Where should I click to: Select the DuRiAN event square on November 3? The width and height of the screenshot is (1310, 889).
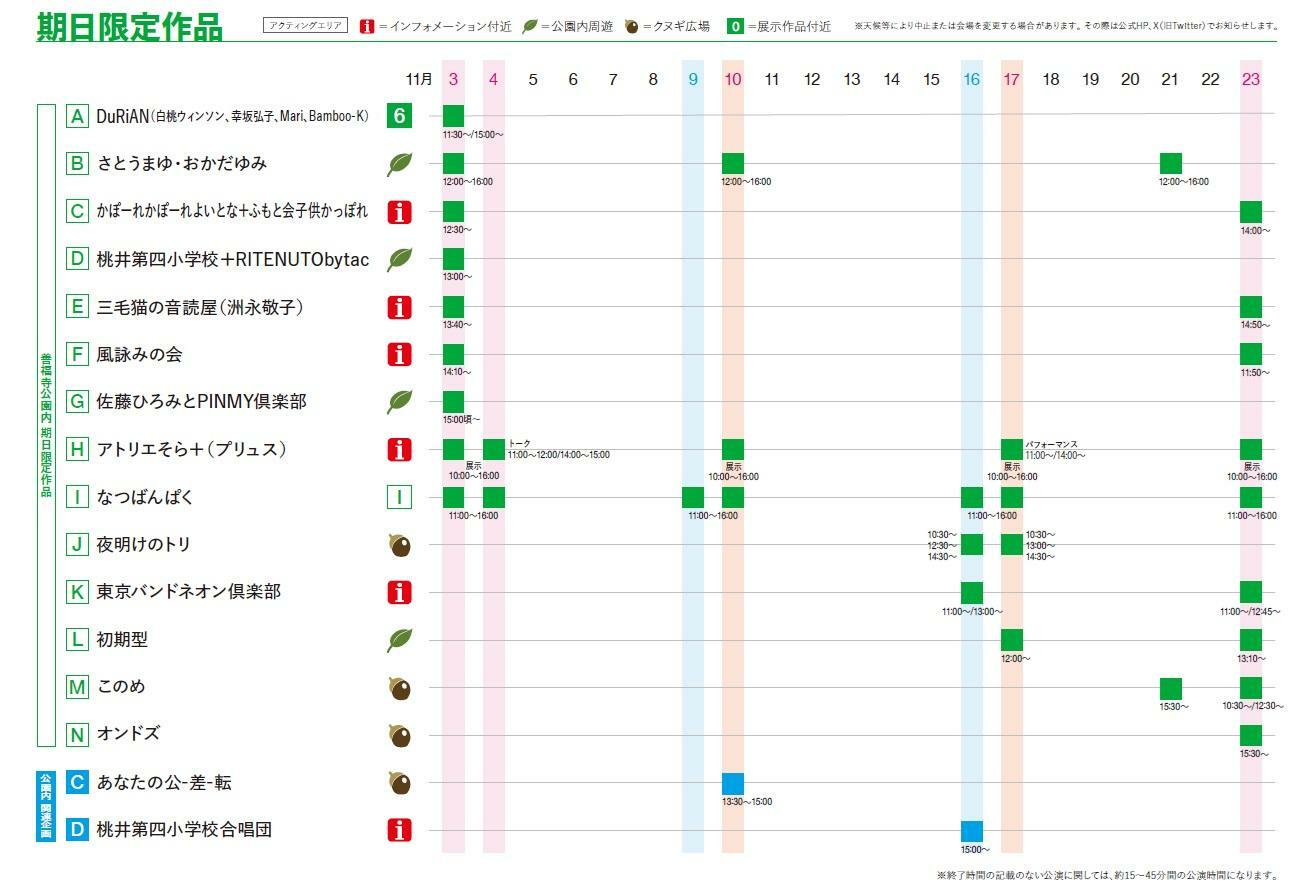click(453, 116)
